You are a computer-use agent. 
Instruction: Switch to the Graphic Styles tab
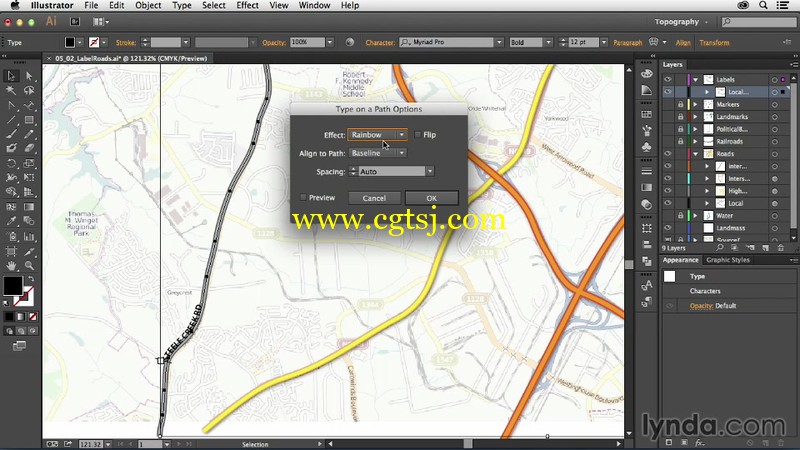pos(728,260)
